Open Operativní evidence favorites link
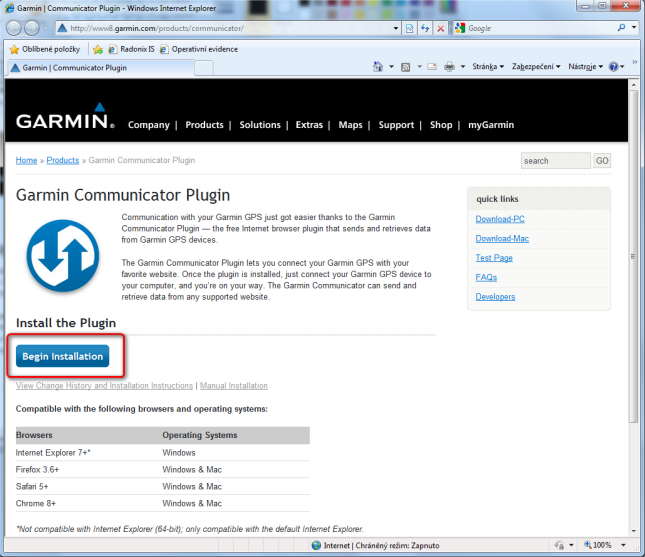Viewport: 645px width, 557px height. pos(199,49)
